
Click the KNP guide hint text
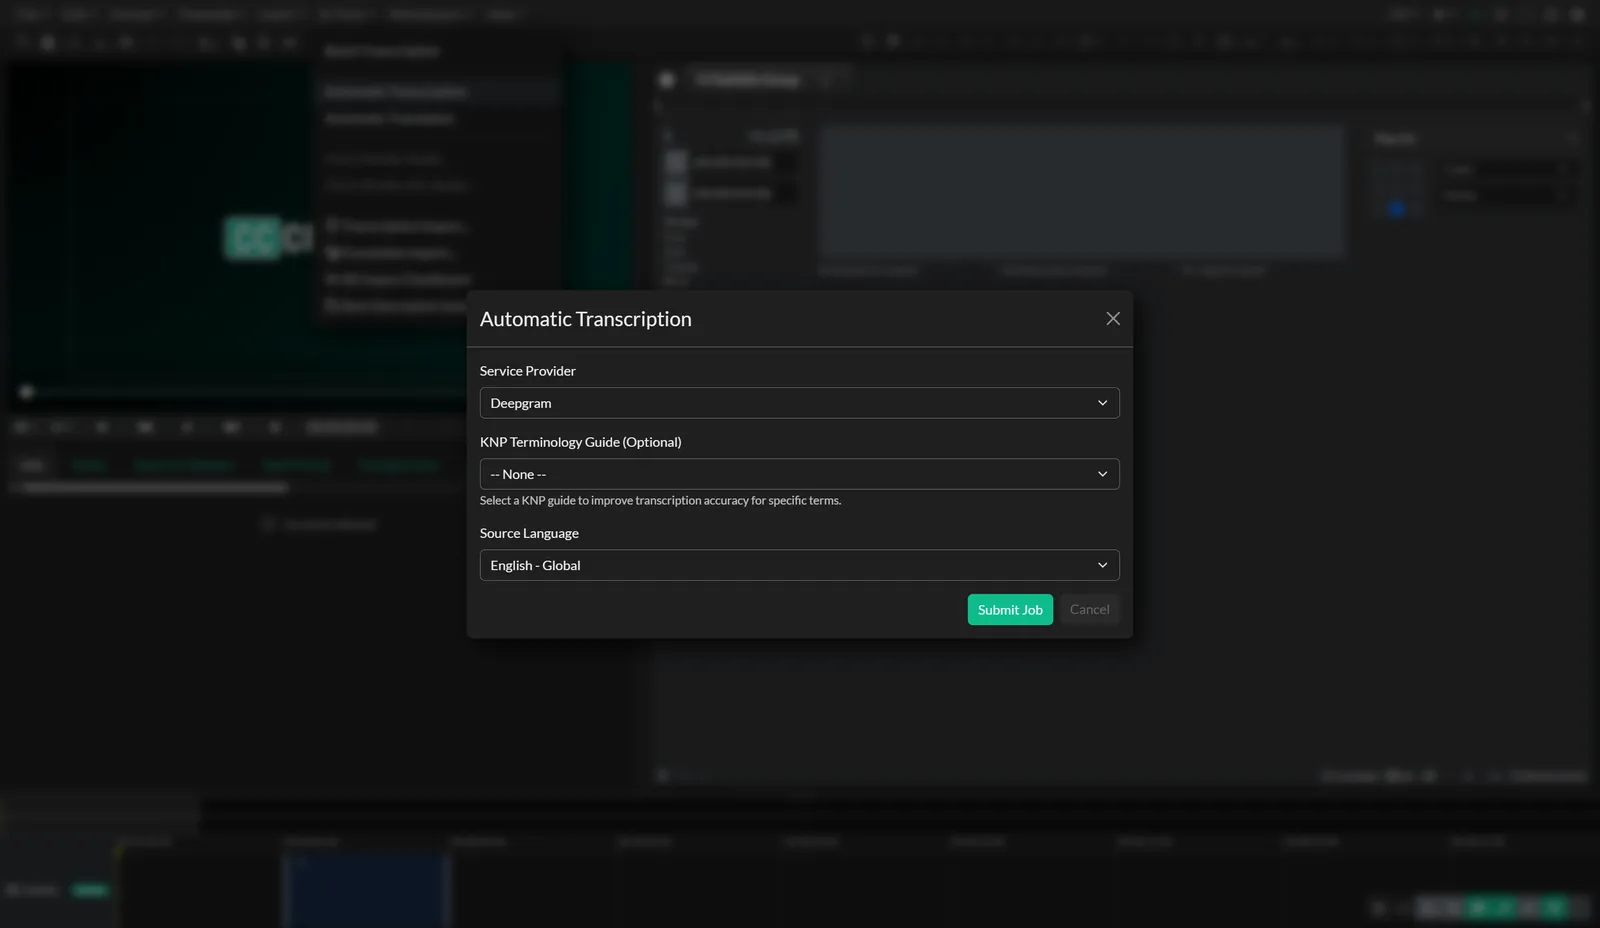660,500
